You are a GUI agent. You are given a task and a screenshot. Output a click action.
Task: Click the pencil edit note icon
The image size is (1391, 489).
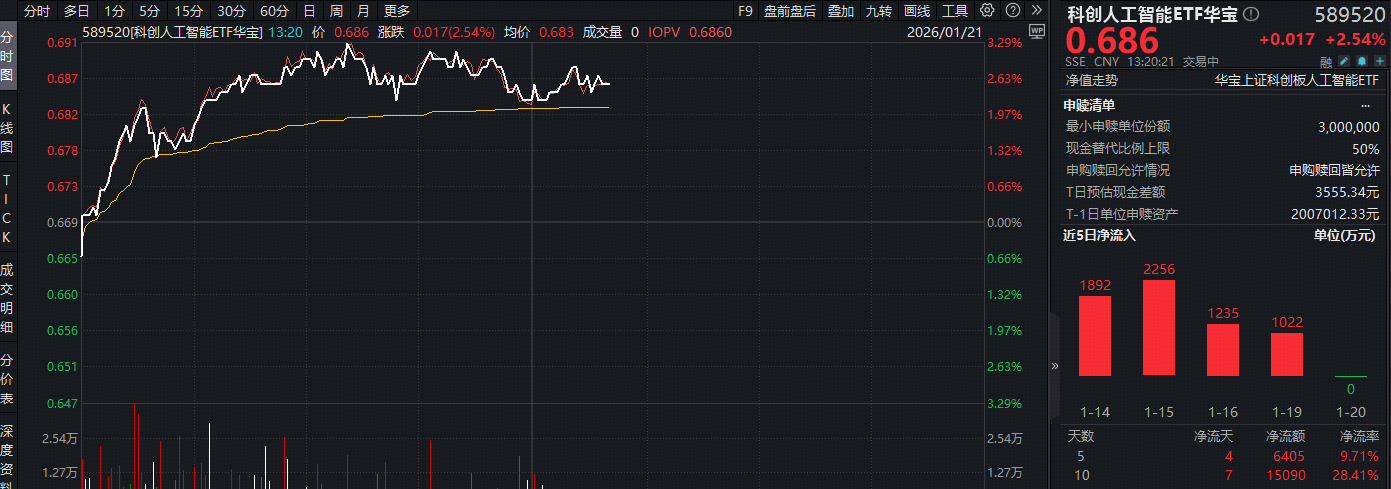pyautogui.click(x=1344, y=61)
